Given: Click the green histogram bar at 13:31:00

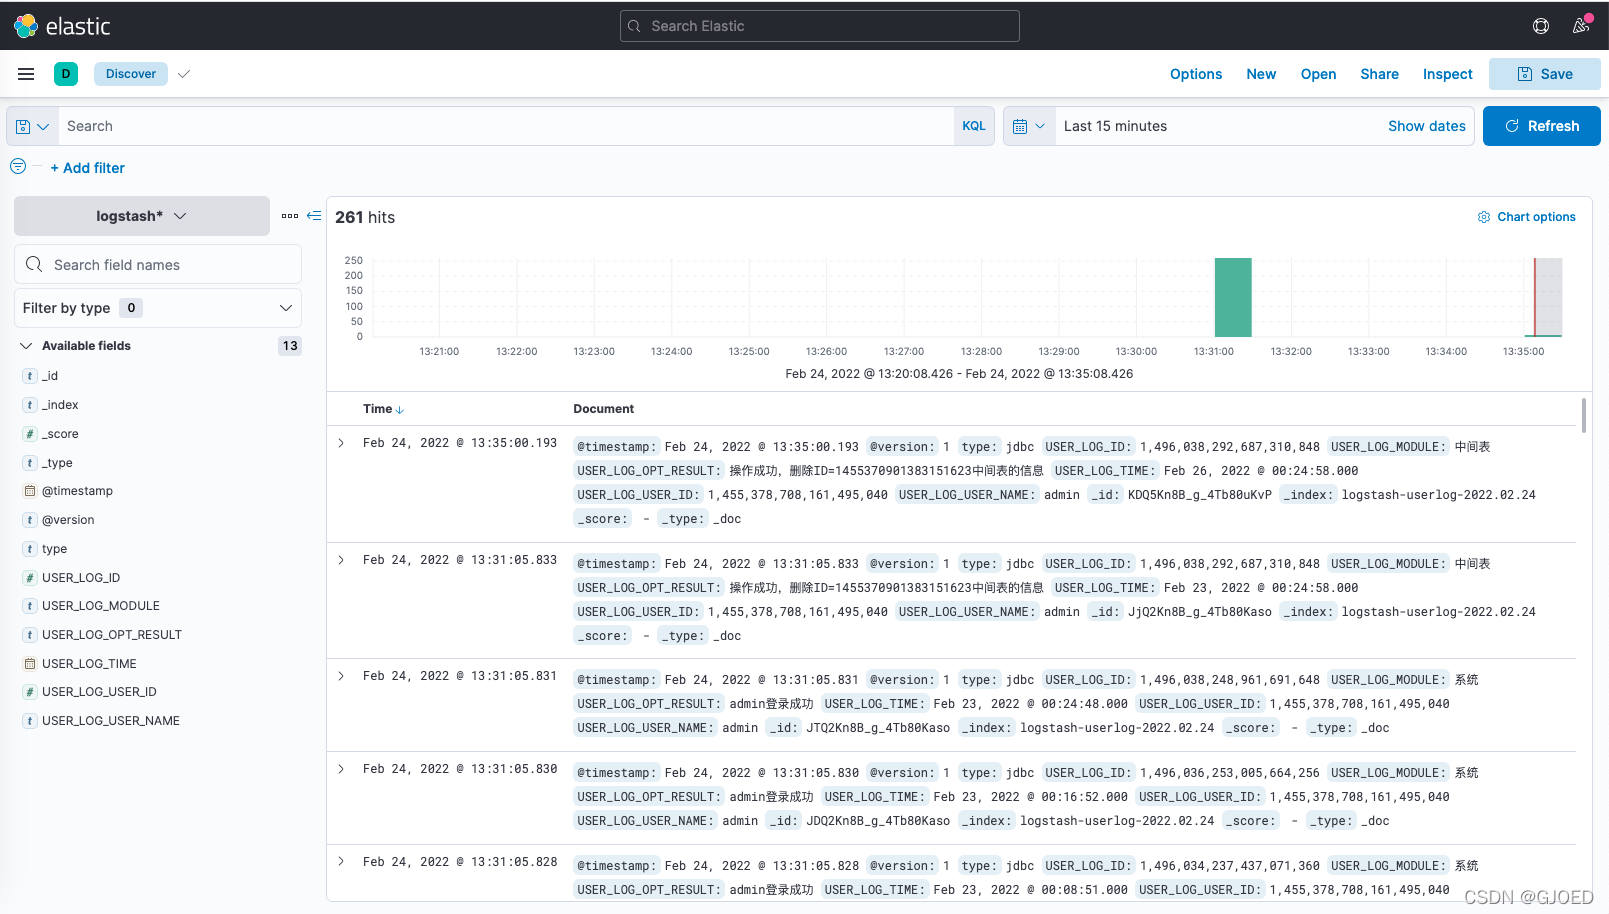Looking at the screenshot, I should (x=1233, y=298).
